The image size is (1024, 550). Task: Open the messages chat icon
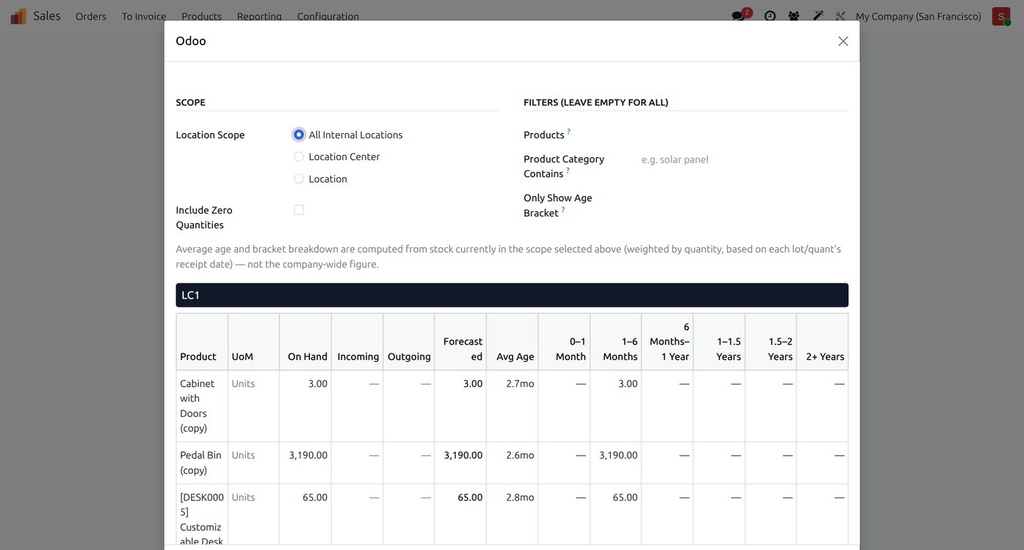tap(739, 16)
